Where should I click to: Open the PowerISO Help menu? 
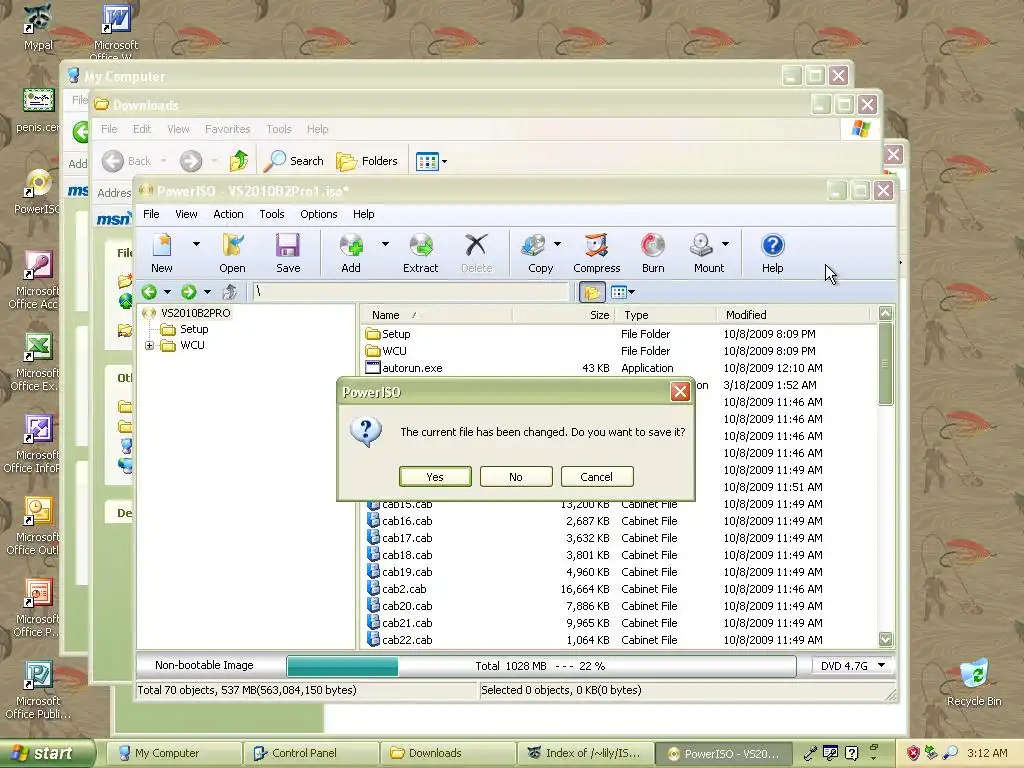click(x=364, y=214)
